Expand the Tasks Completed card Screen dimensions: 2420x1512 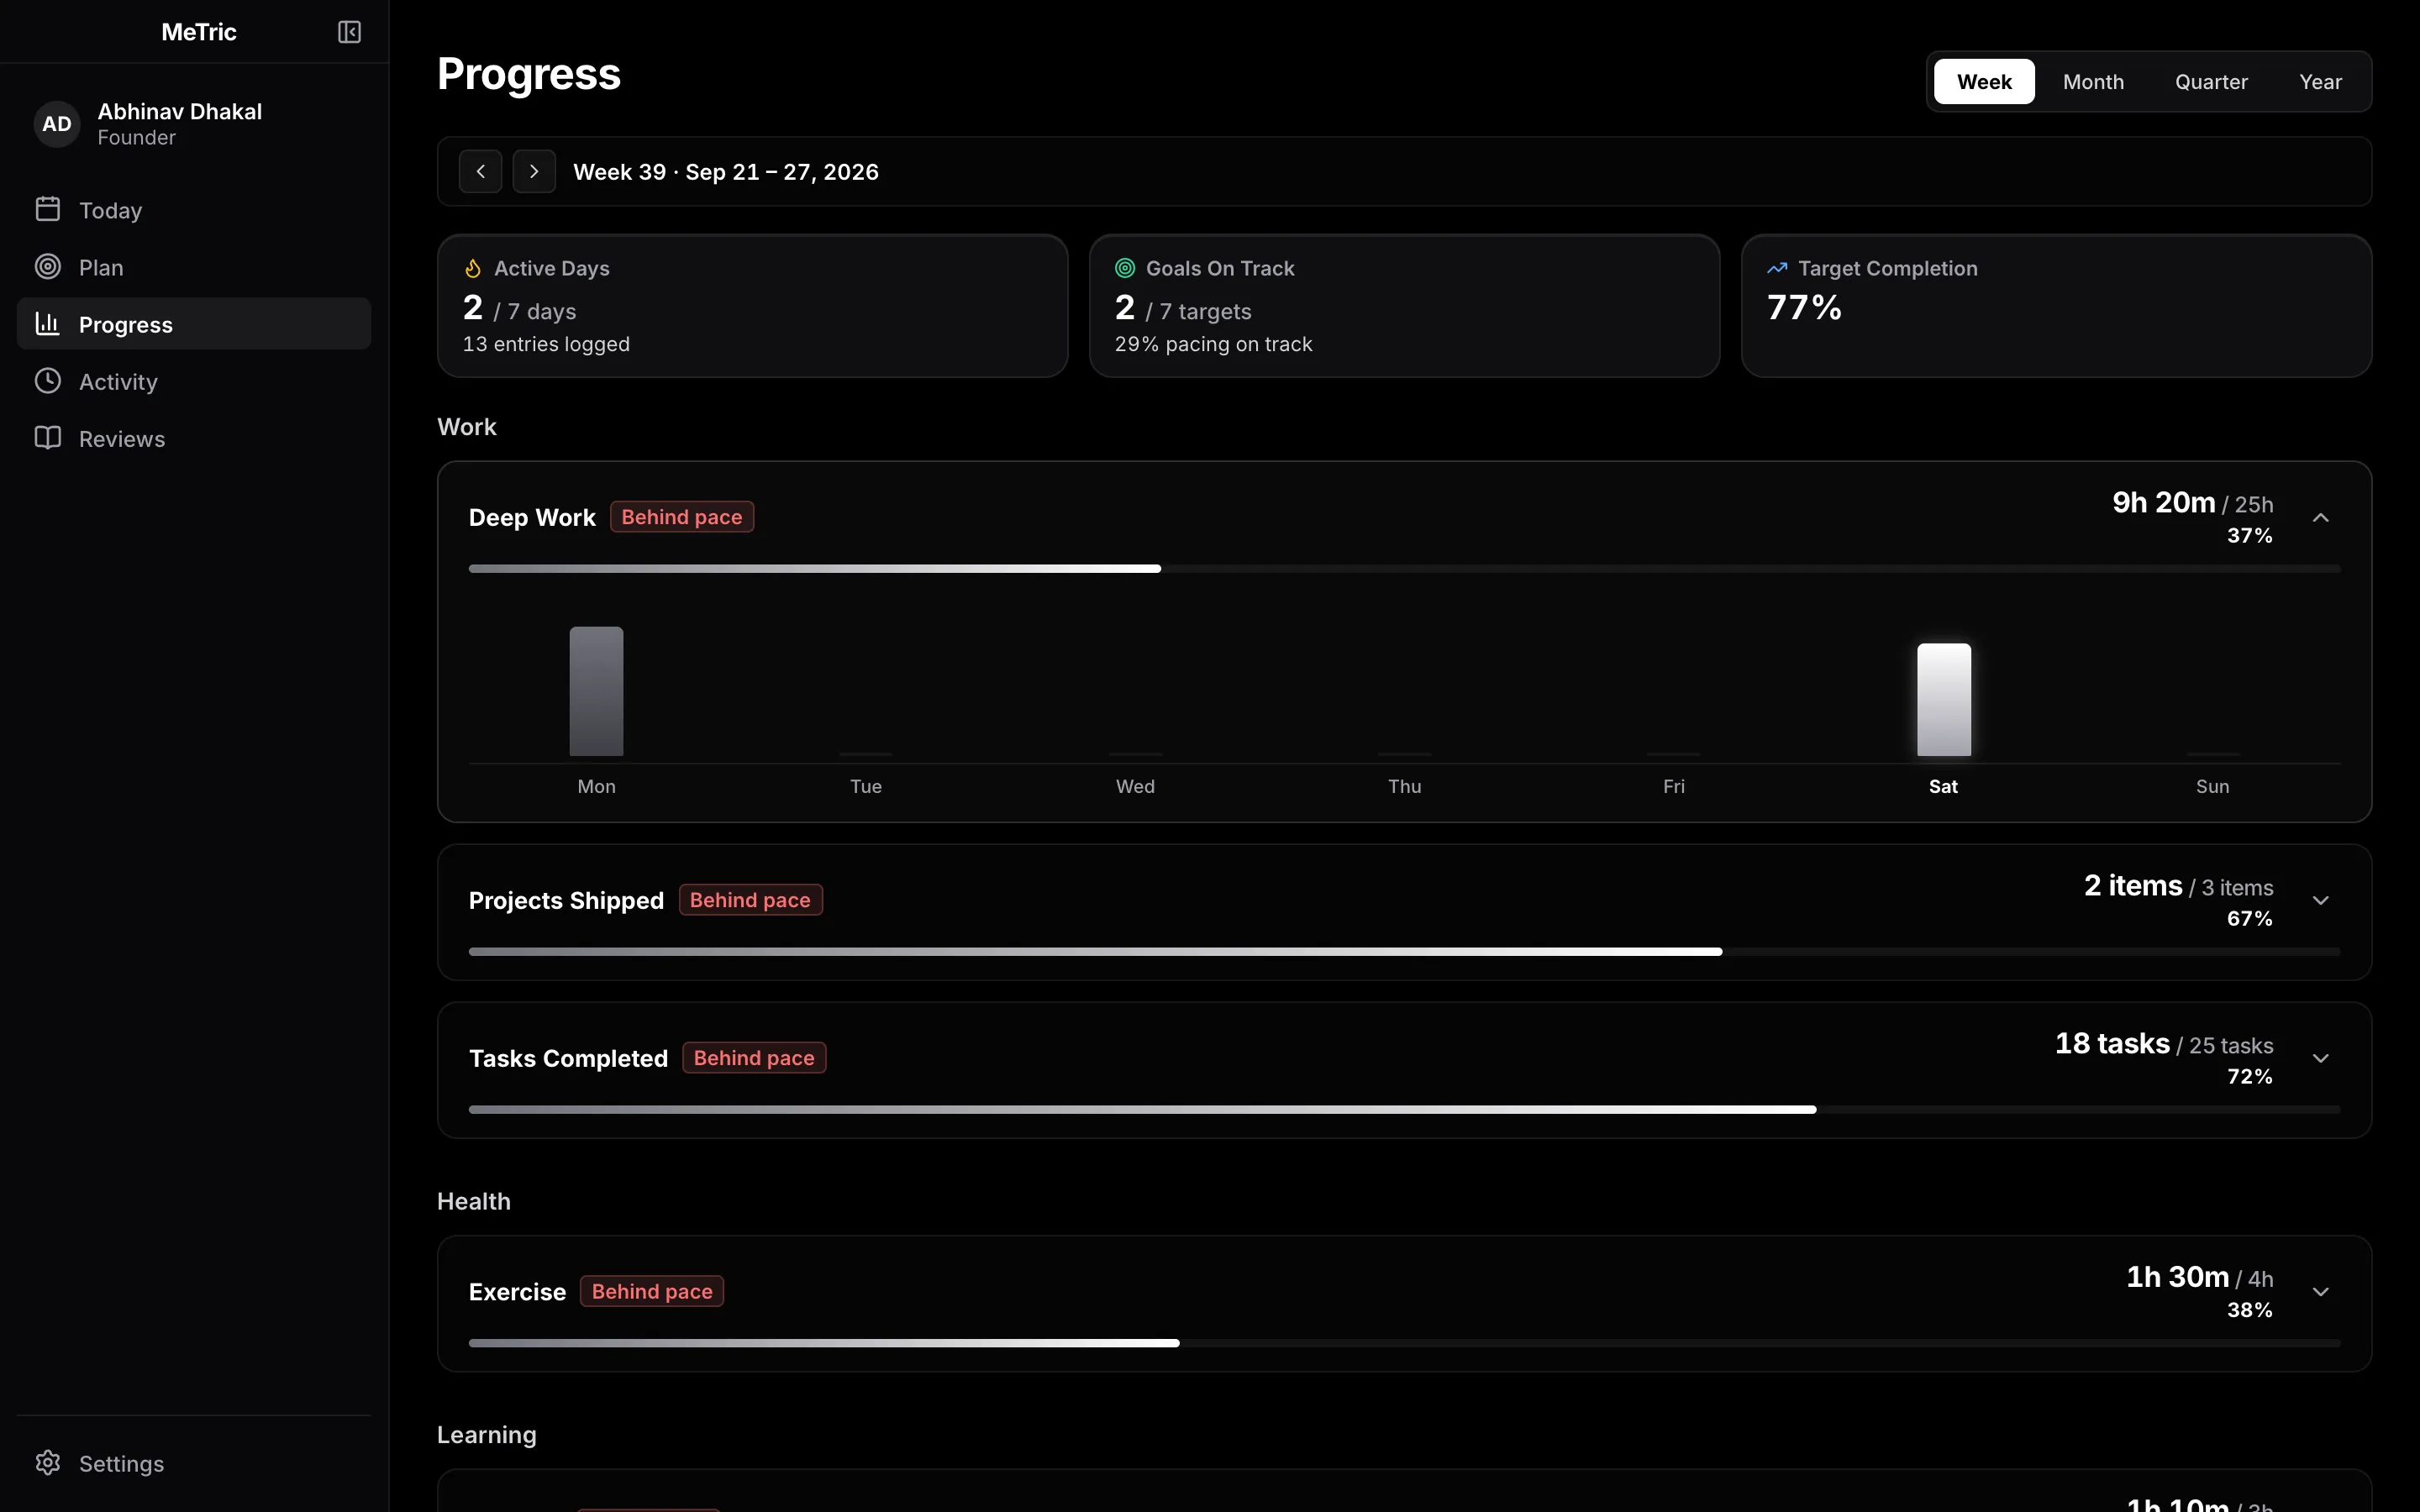click(x=2321, y=1058)
